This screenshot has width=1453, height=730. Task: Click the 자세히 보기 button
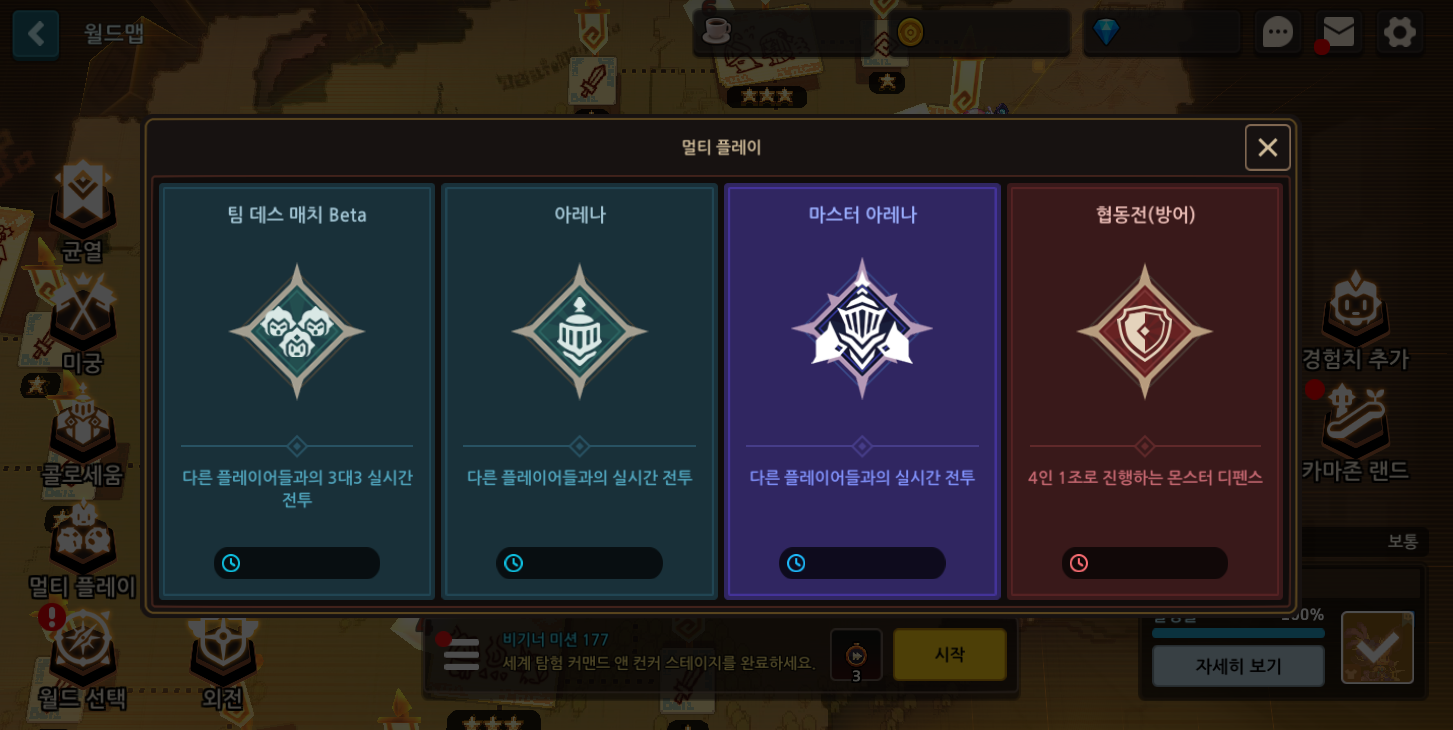coord(1238,665)
